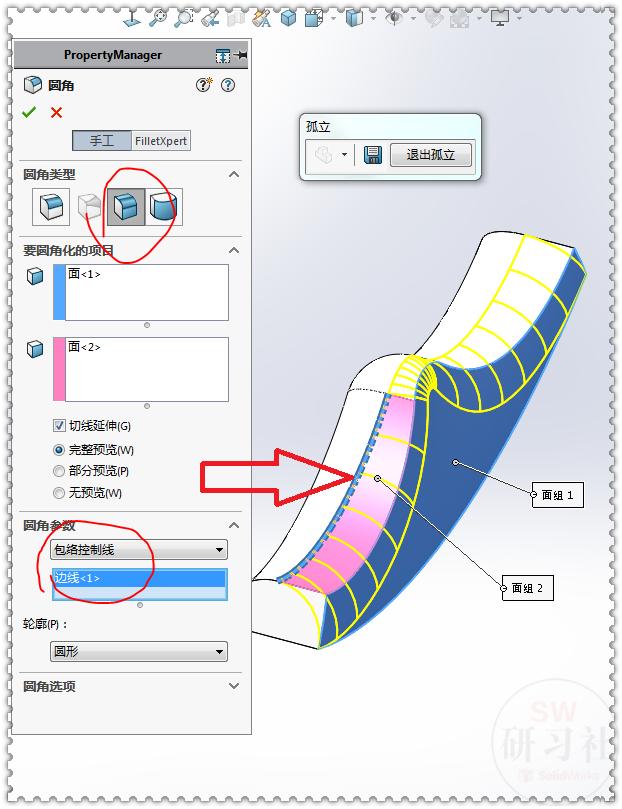This screenshot has height=809, width=622.
Task: Click the pink 面<2> selection color bar
Action: click(59, 369)
